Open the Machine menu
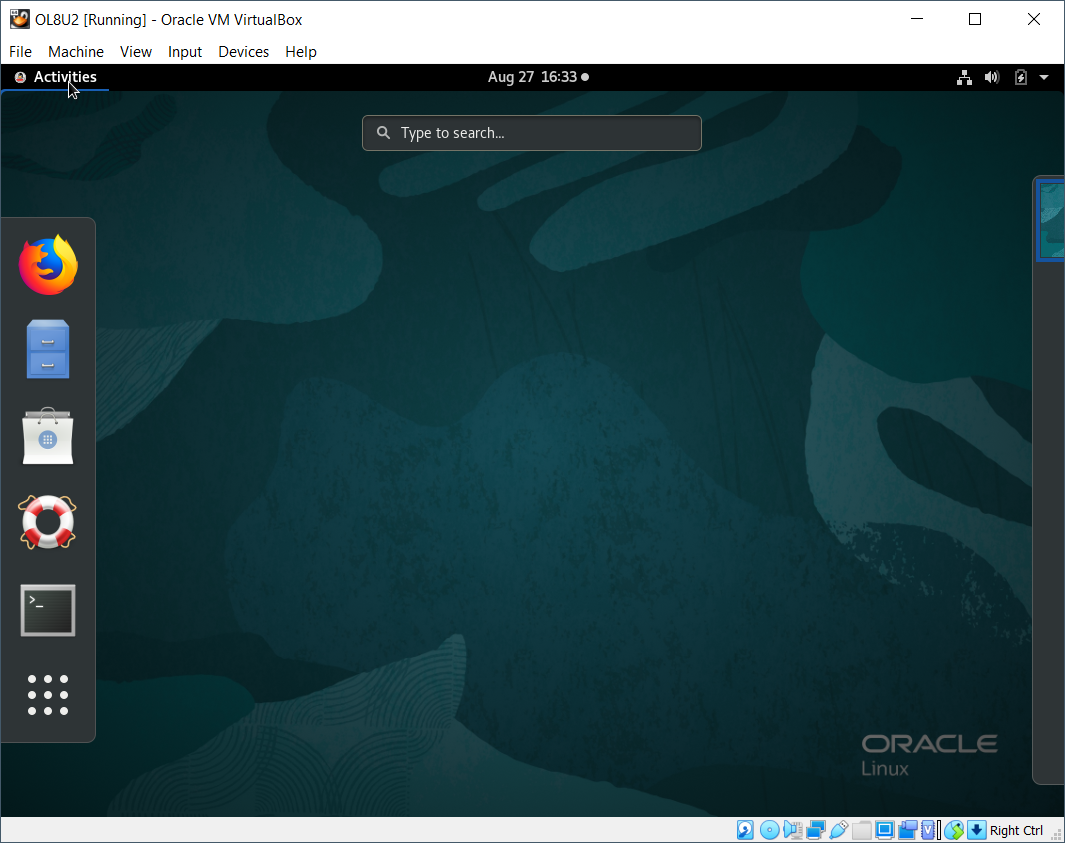Viewport: 1065px width, 843px height. tap(76, 52)
